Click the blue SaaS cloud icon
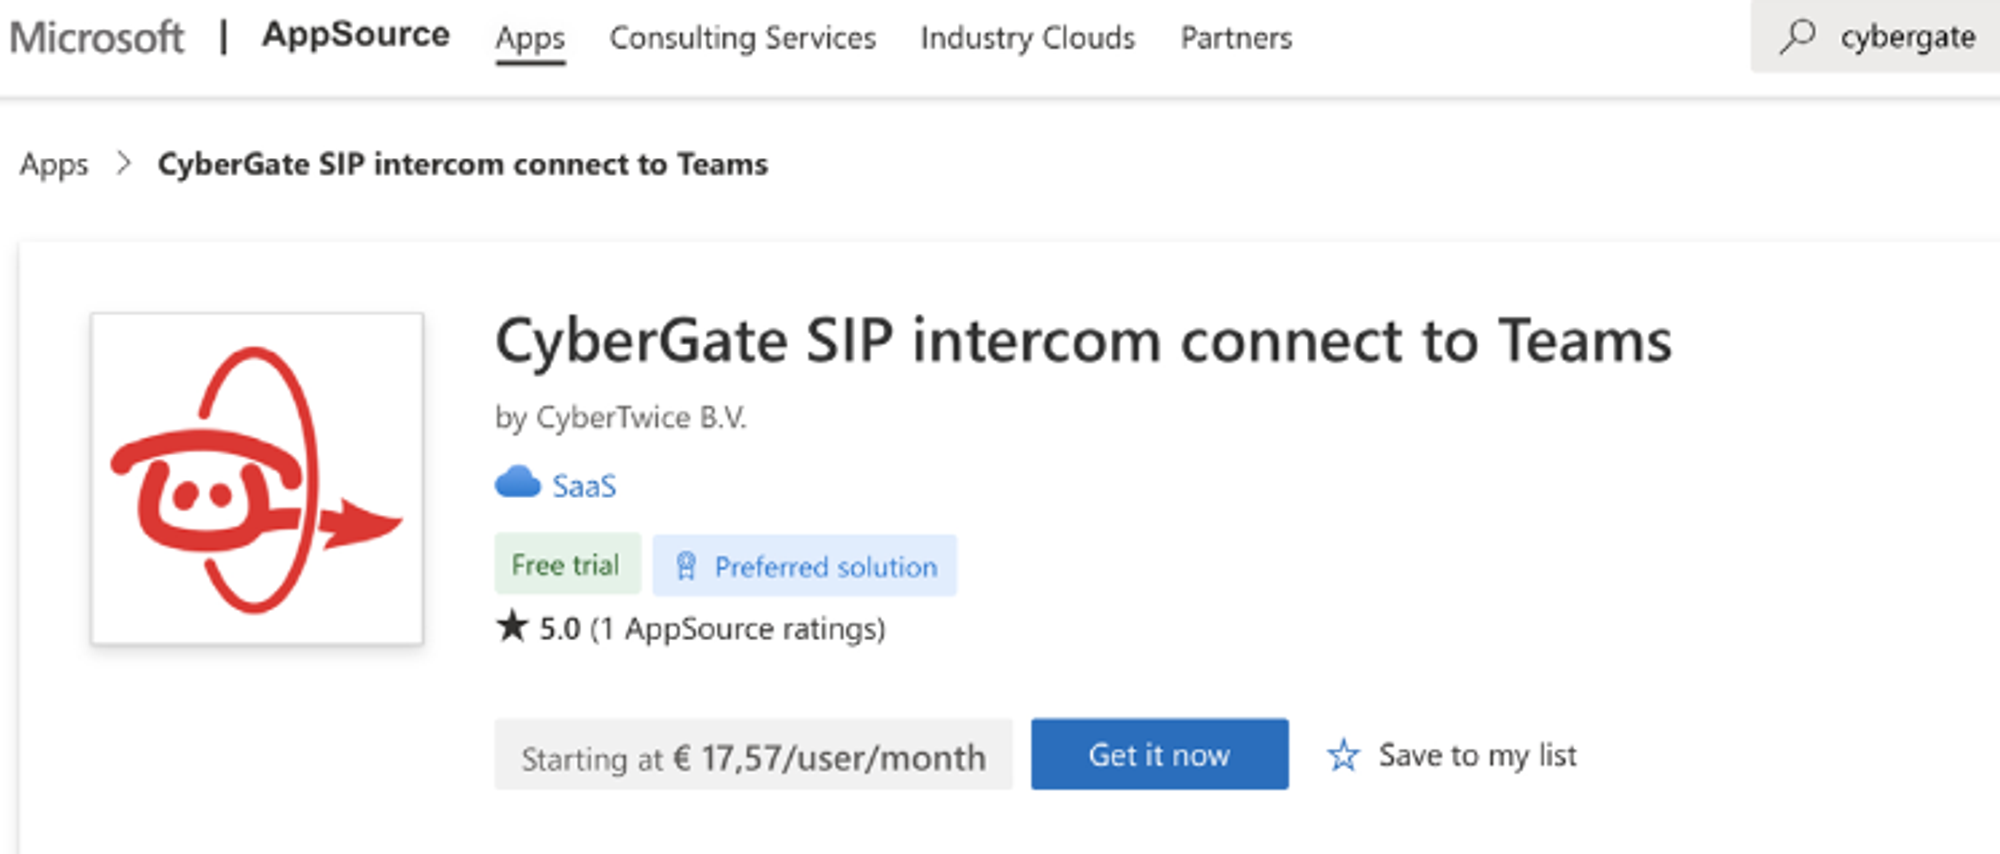This screenshot has height=854, width=2000. click(517, 483)
